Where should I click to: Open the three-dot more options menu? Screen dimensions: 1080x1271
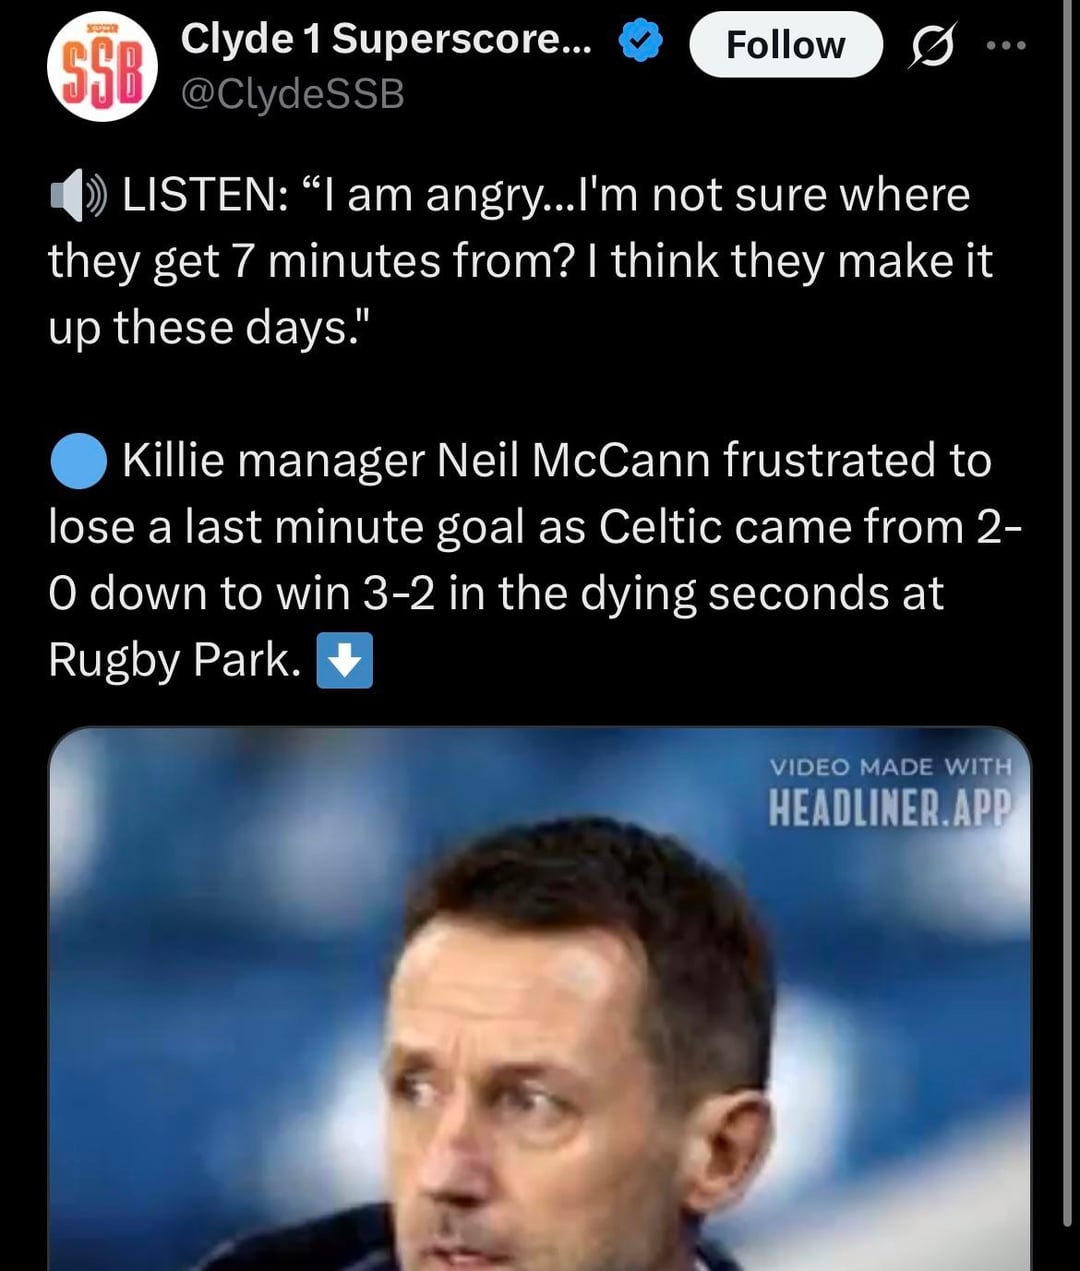coord(1005,45)
